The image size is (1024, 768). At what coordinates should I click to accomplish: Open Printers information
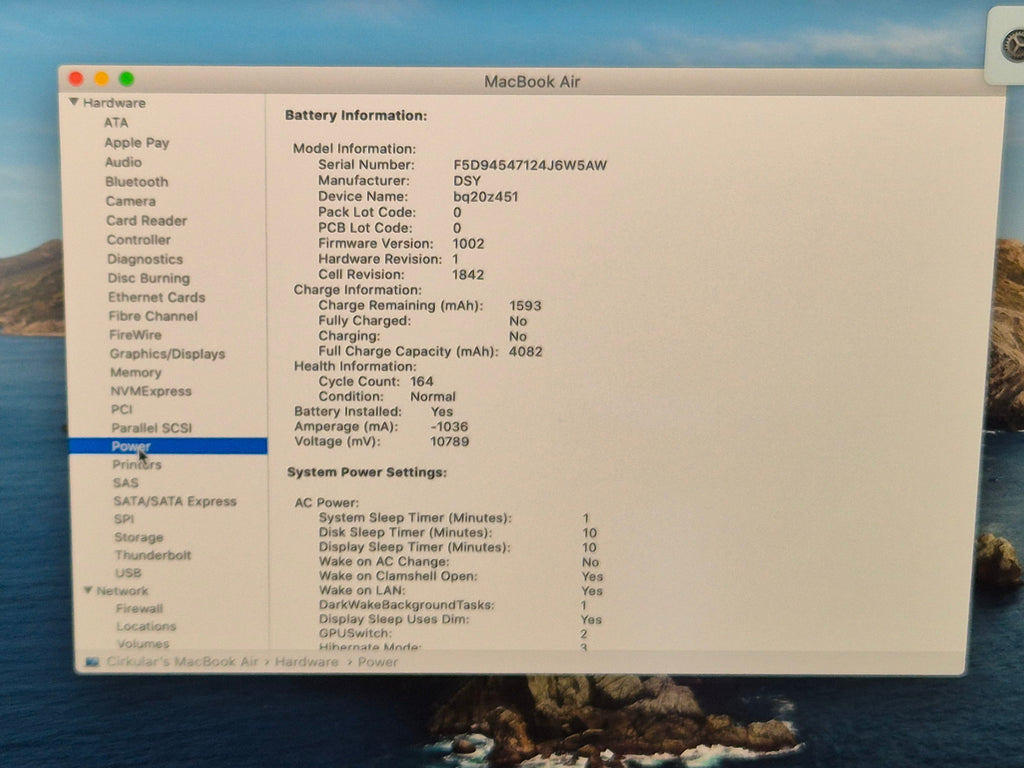coord(137,464)
